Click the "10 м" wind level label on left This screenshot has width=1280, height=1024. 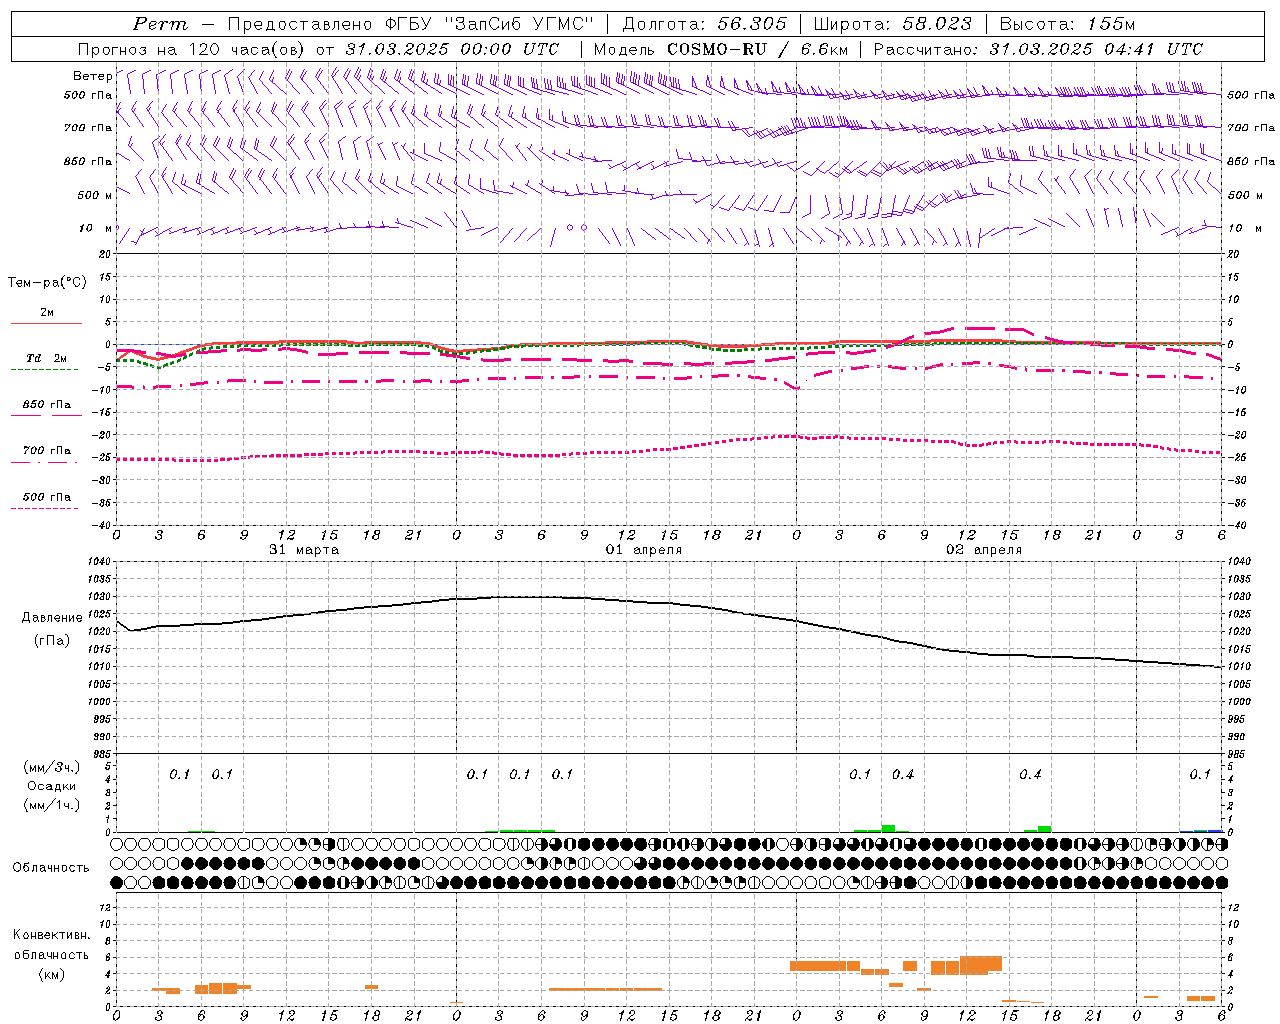click(96, 228)
